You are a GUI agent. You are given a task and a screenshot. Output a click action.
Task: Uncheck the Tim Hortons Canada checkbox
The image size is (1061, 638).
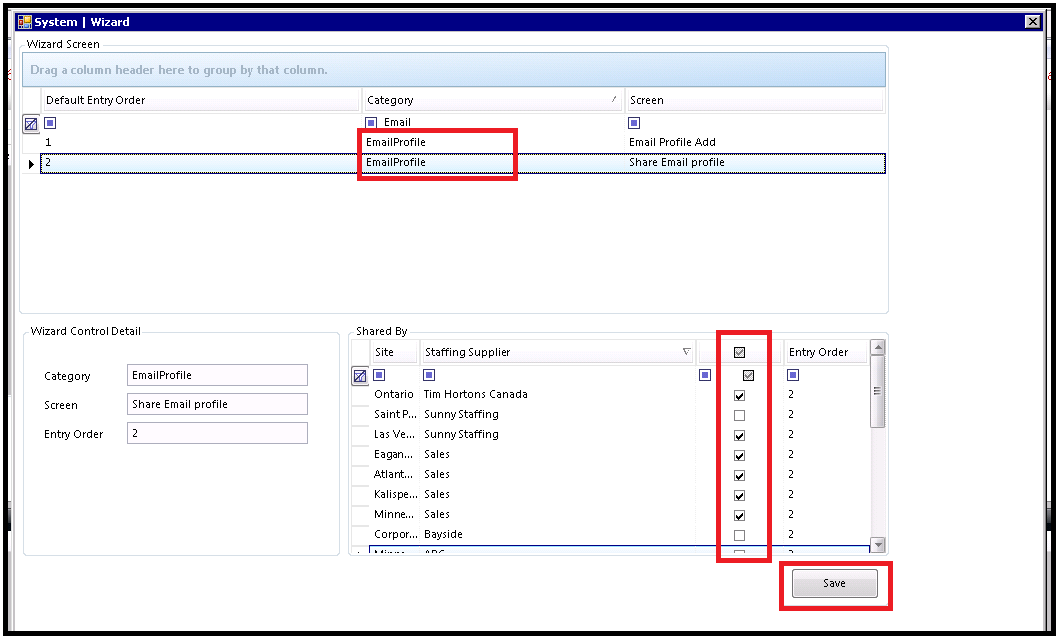coord(740,396)
